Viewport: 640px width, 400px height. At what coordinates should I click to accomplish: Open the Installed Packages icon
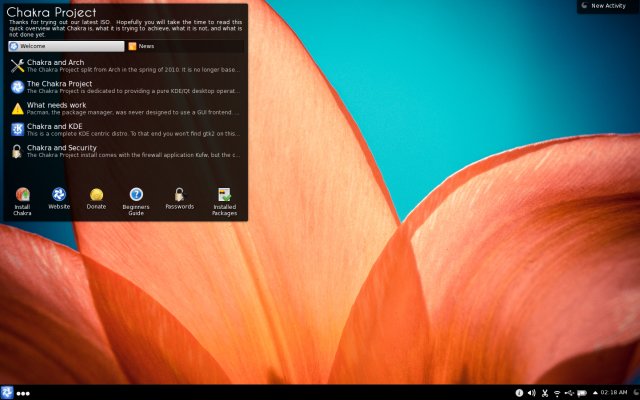(224, 194)
